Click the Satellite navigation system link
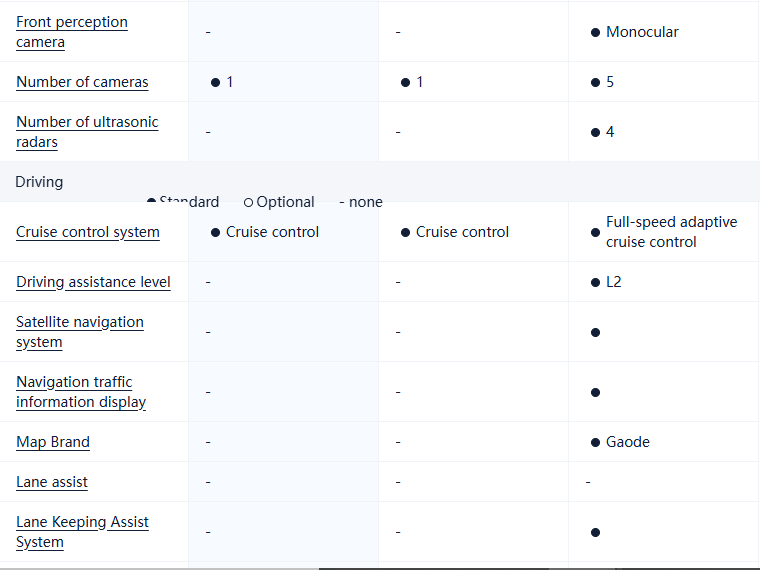Viewport: 760px width, 570px height. click(x=80, y=332)
